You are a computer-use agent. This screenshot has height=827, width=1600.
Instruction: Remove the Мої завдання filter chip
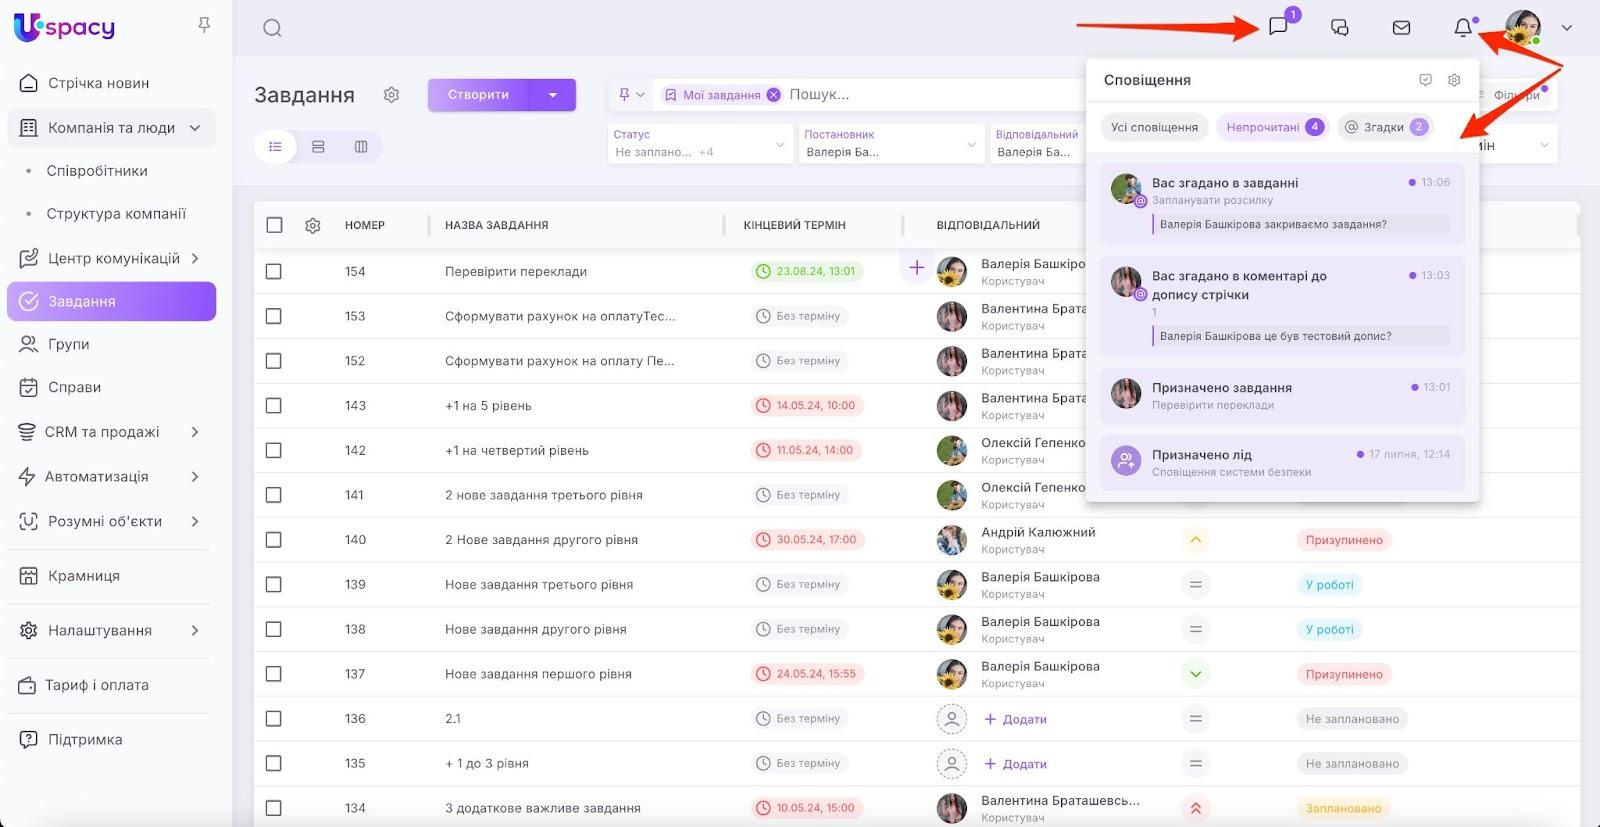point(773,95)
